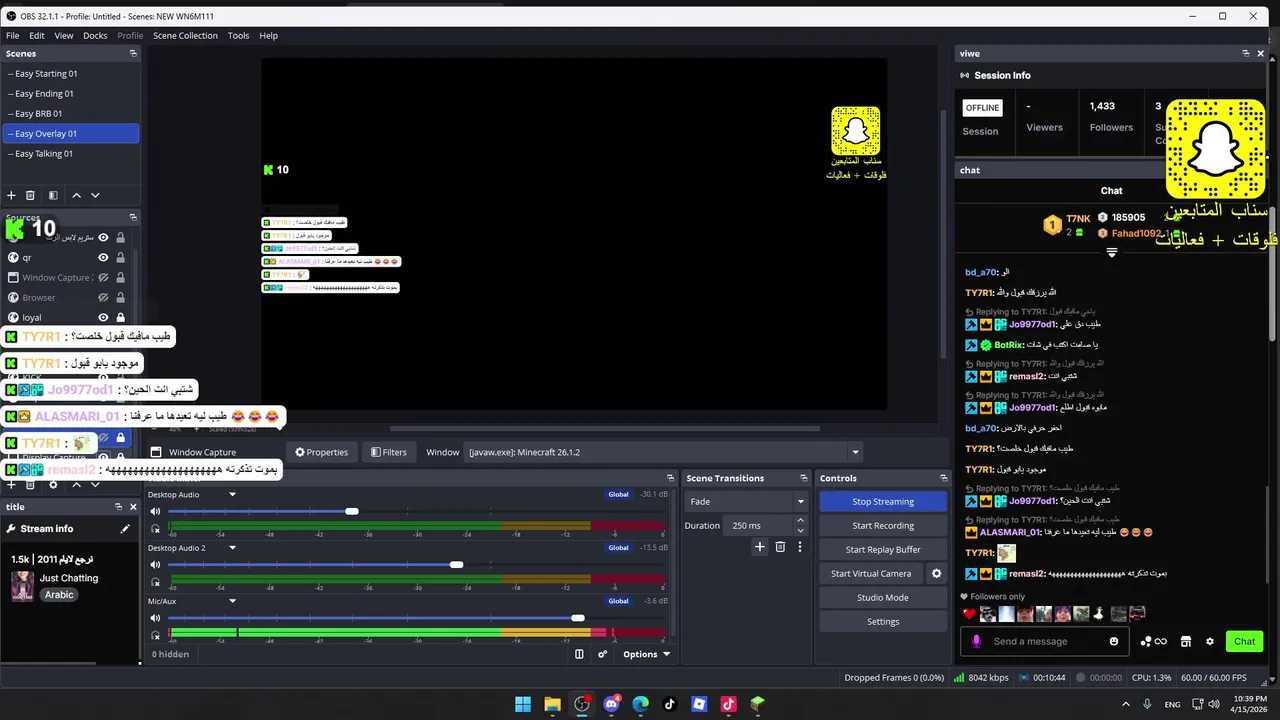Image resolution: width=1280 pixels, height=720 pixels.
Task: Click Start Replay Buffer
Action: 883,549
